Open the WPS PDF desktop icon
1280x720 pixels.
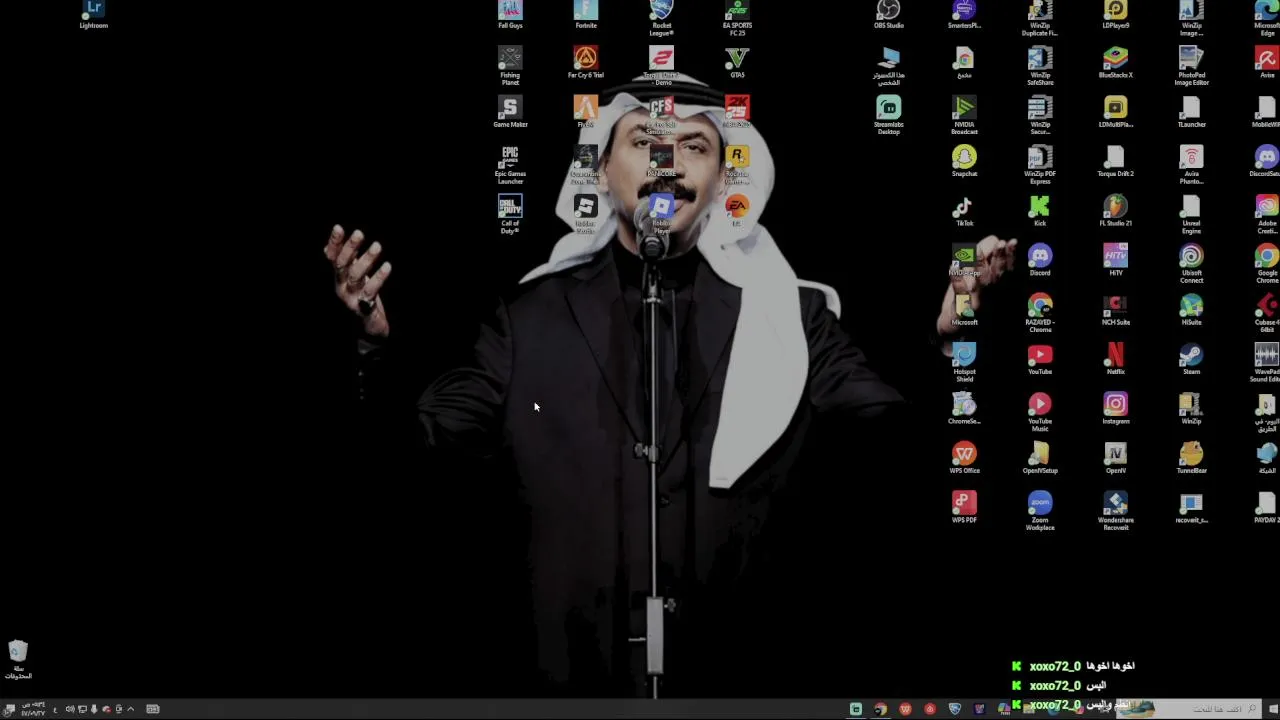tap(964, 507)
